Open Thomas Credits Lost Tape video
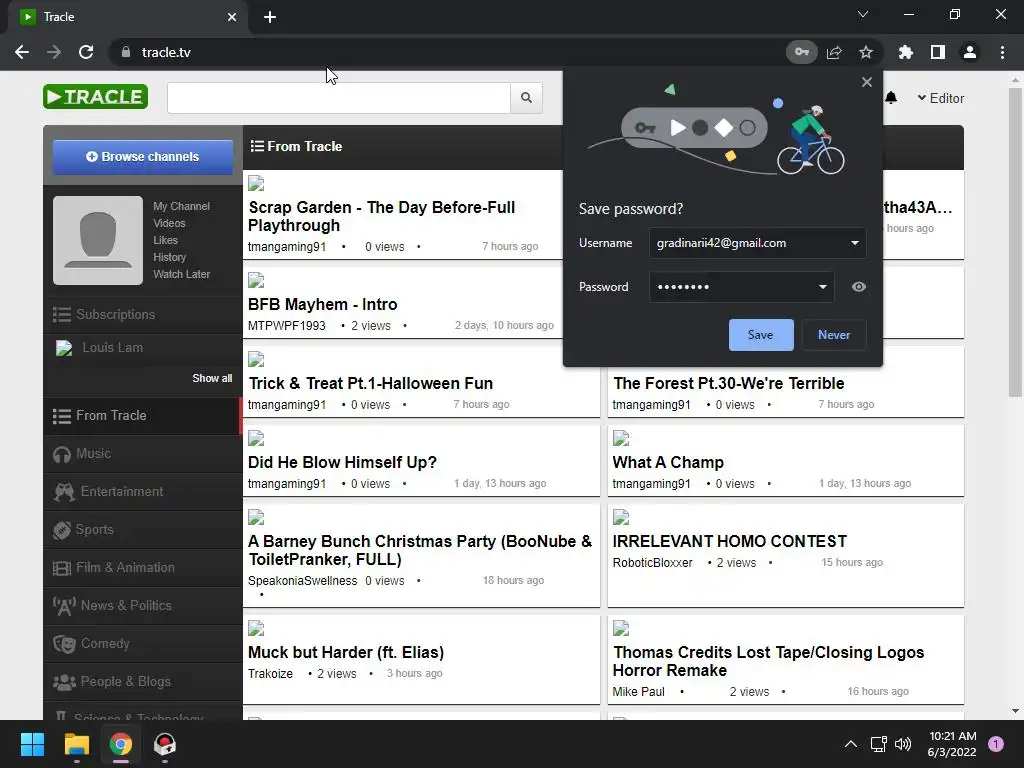Image resolution: width=1024 pixels, height=768 pixels. 768,661
